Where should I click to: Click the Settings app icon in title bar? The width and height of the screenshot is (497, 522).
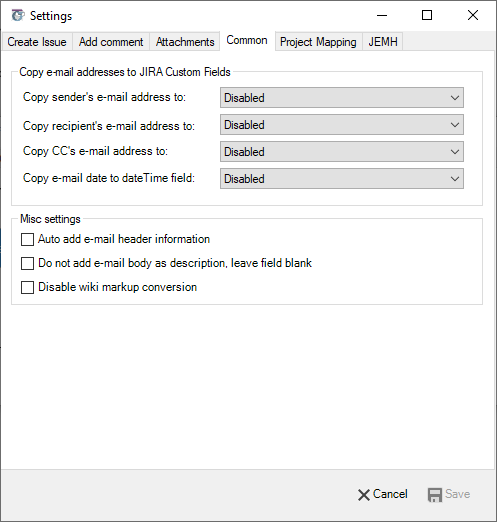click(x=18, y=15)
